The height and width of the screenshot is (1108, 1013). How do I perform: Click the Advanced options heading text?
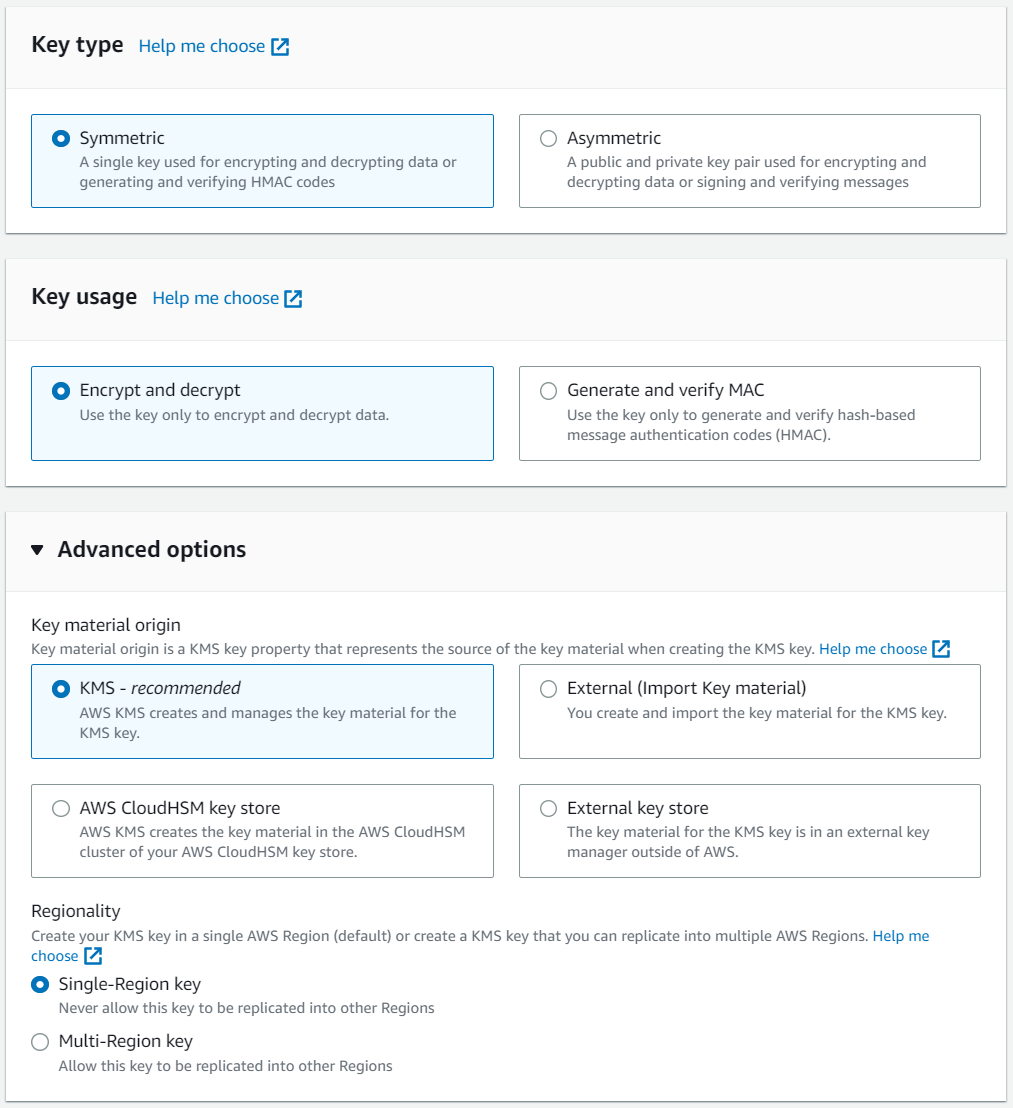tap(152, 550)
